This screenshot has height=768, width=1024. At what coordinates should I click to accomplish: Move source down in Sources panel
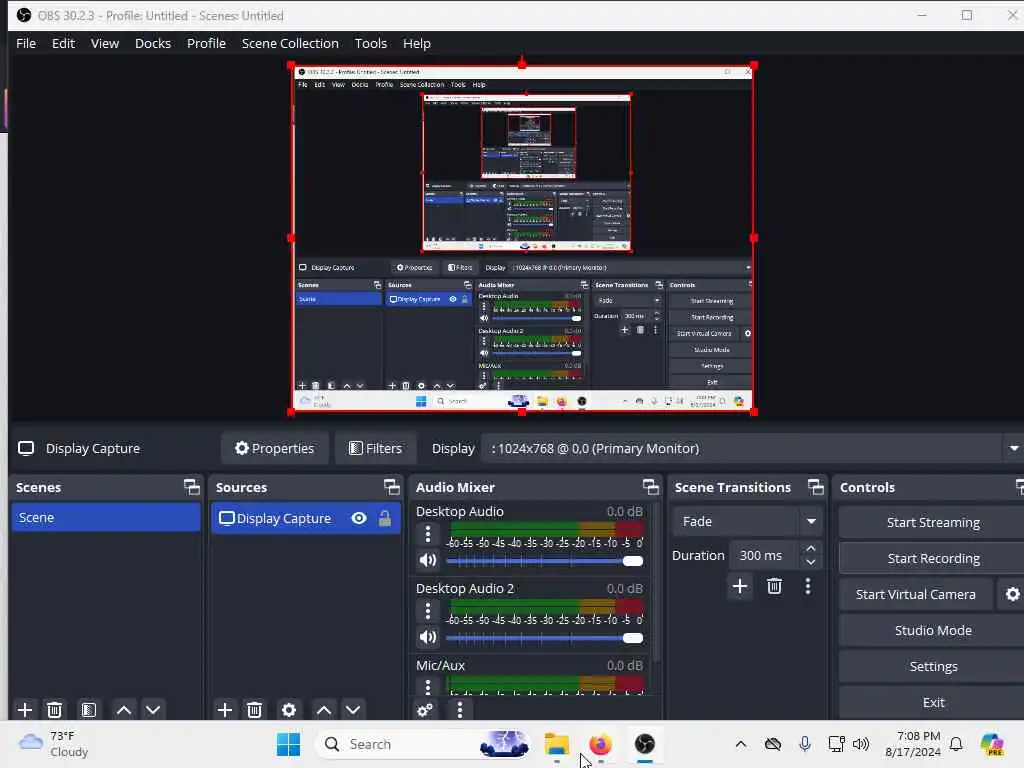[353, 709]
